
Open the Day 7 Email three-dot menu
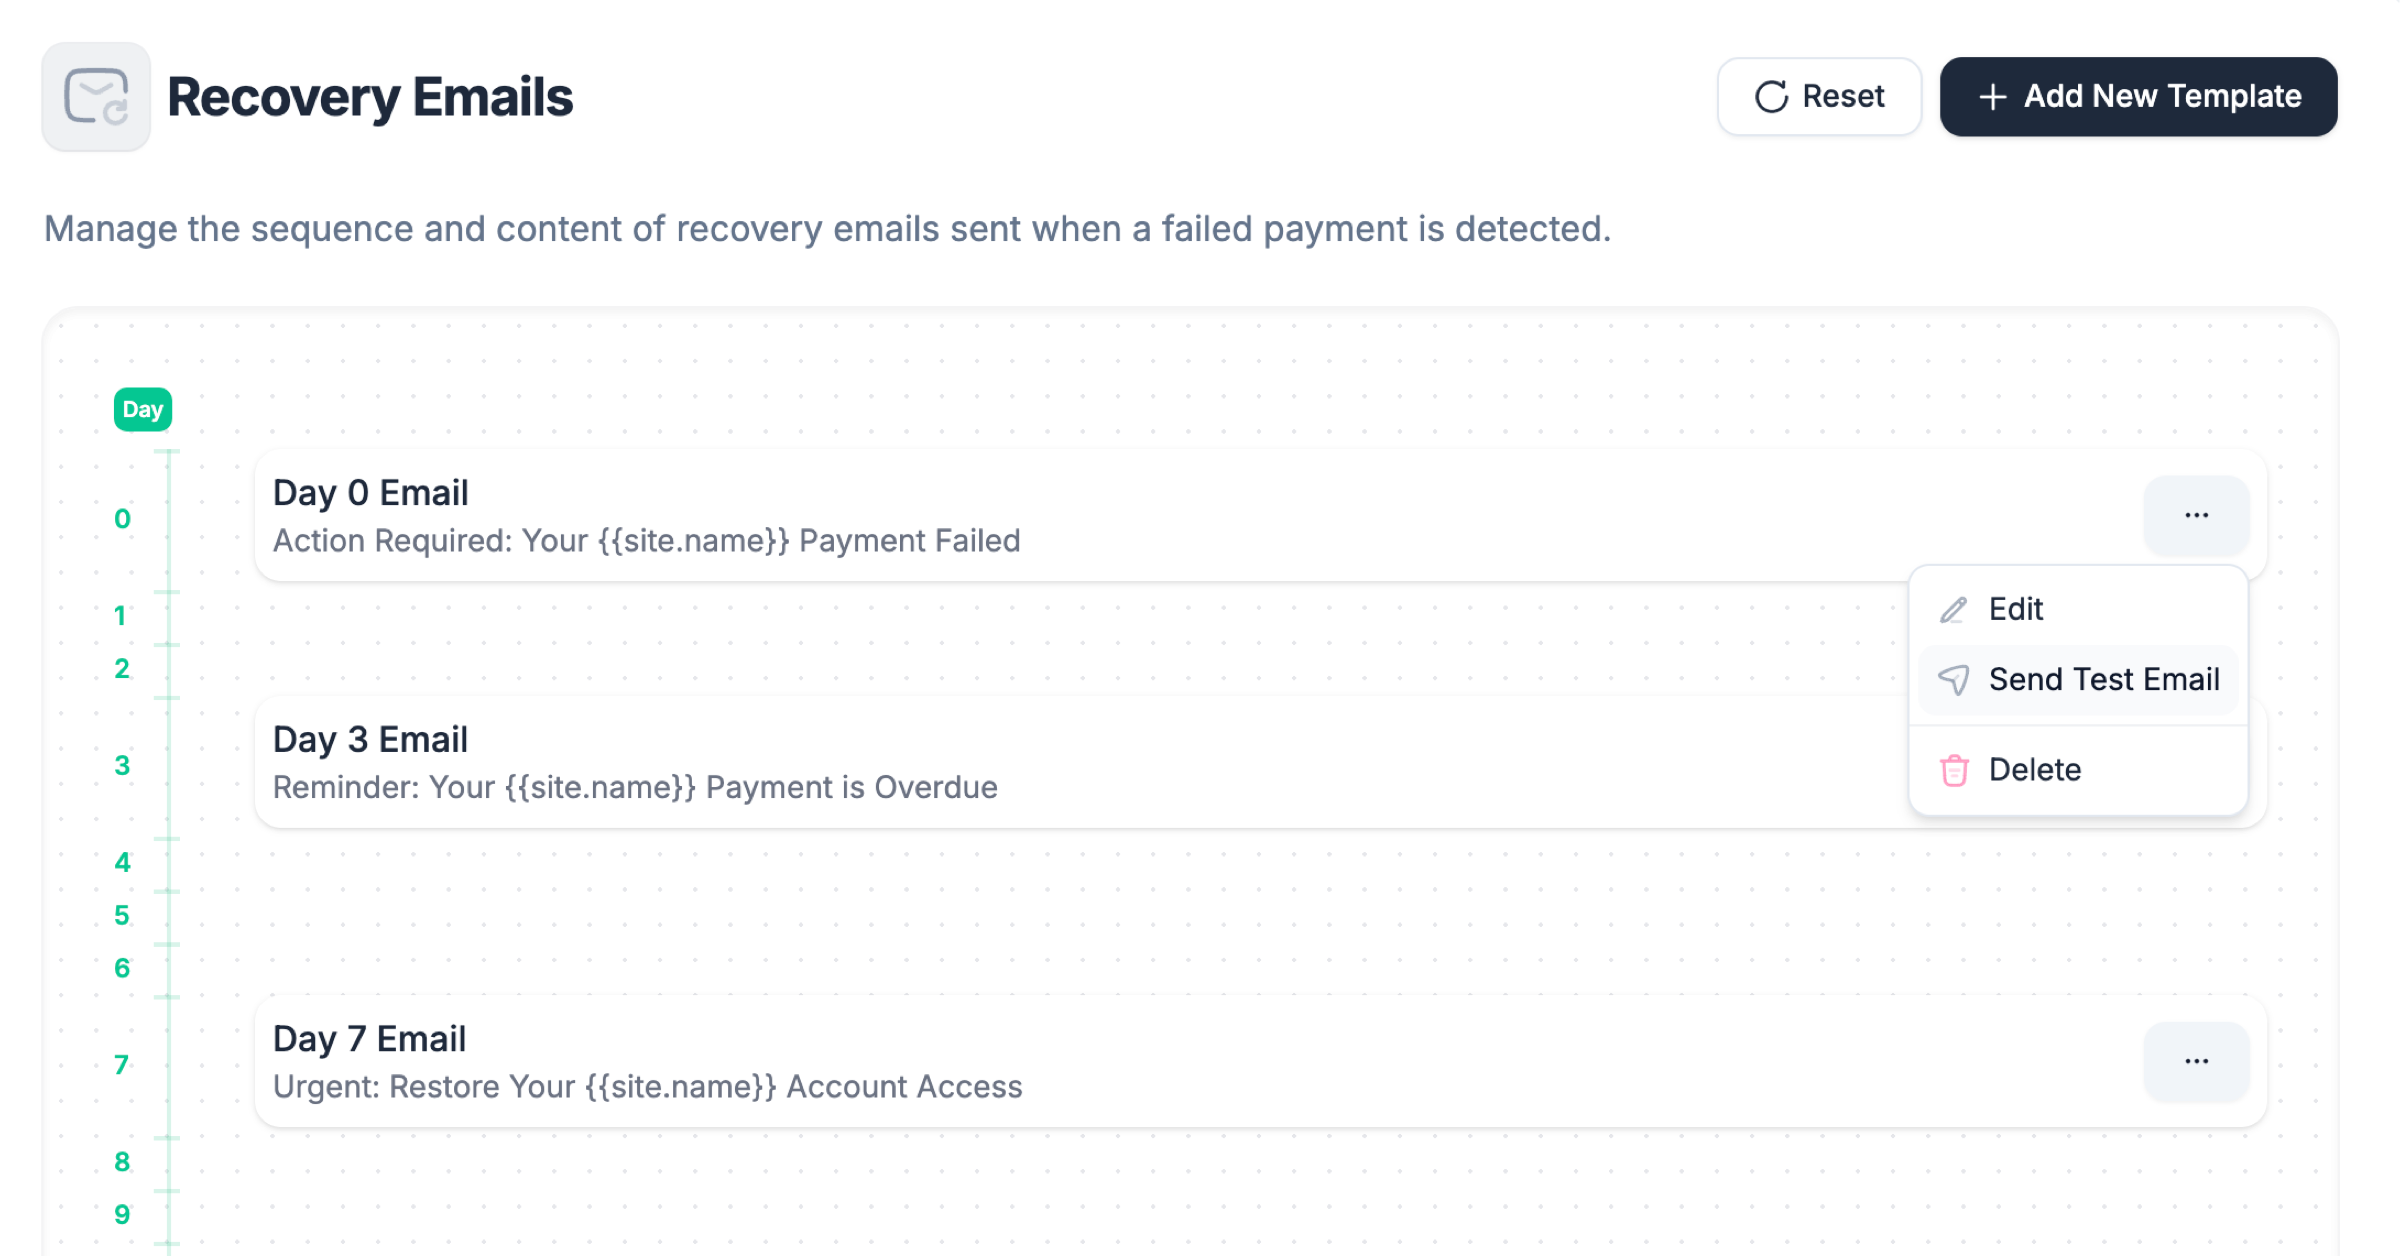(x=2196, y=1061)
